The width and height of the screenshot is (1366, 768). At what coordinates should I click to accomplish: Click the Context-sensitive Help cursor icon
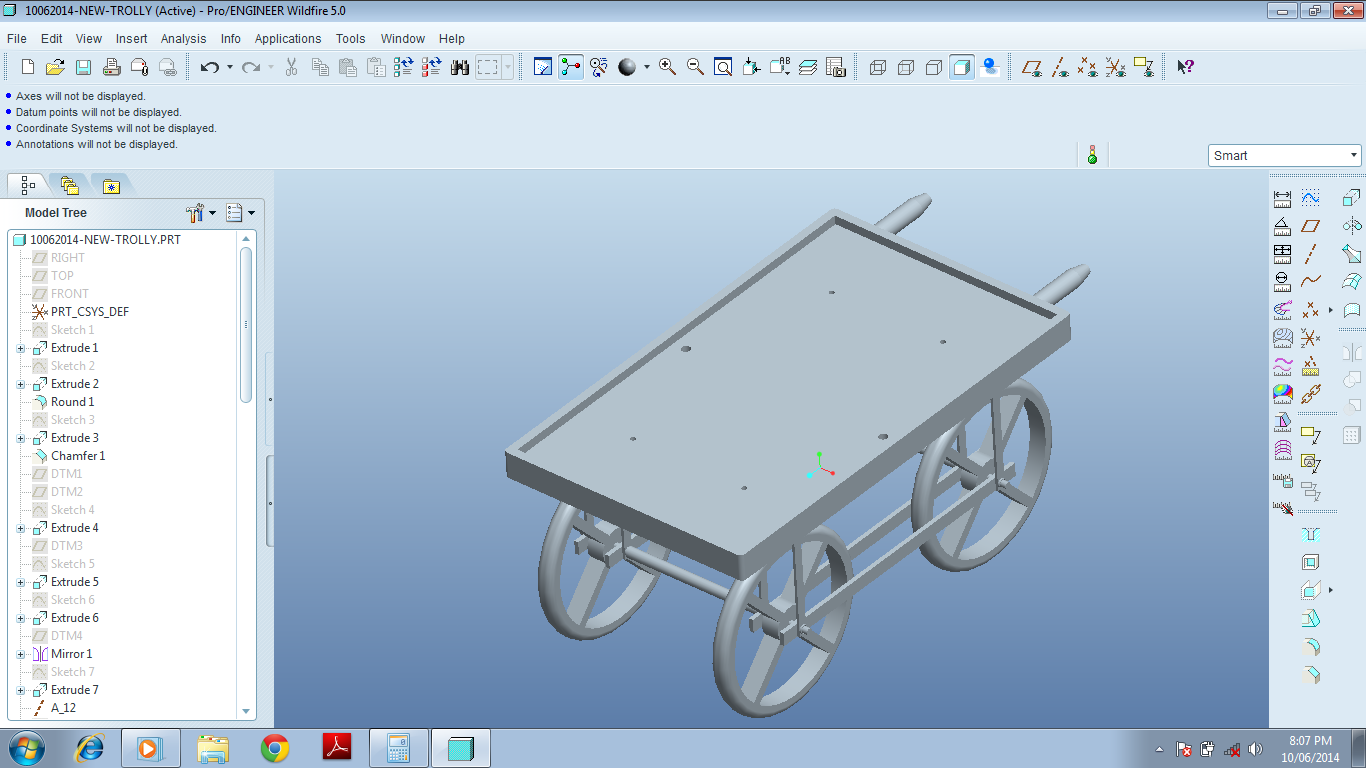tap(1185, 67)
